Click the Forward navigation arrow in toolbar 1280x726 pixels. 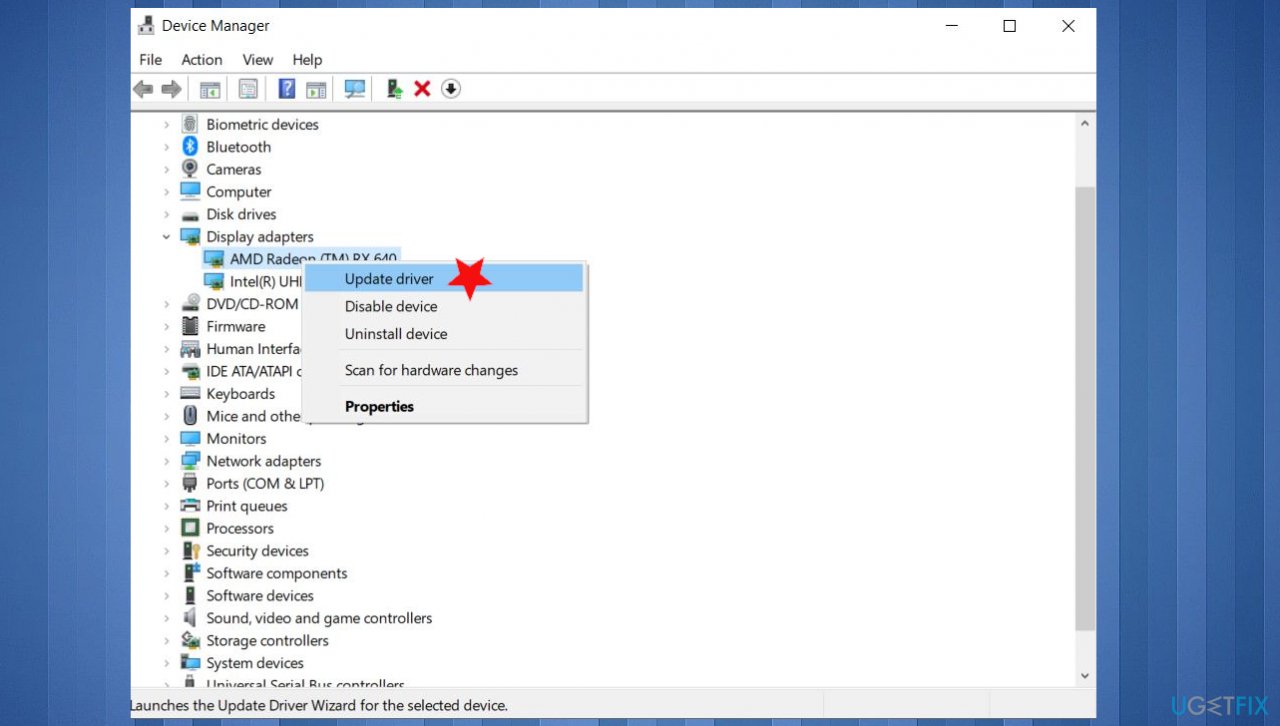tap(171, 88)
